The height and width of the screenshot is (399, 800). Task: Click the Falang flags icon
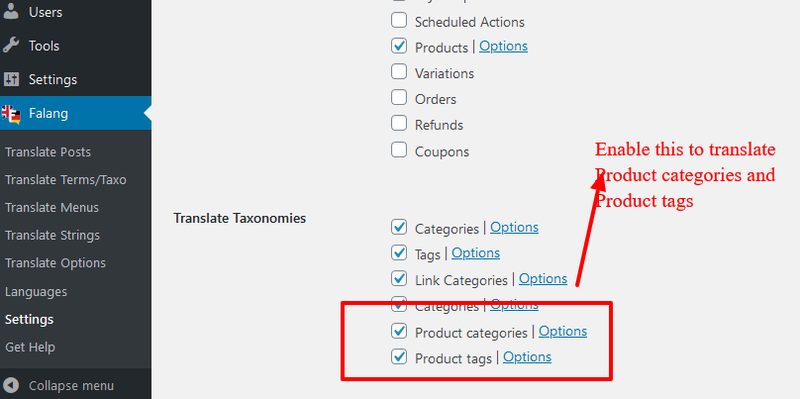[x=11, y=114]
